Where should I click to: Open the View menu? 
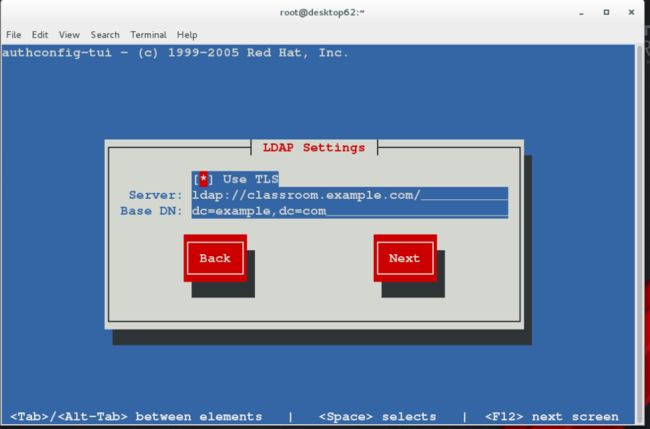coord(69,35)
